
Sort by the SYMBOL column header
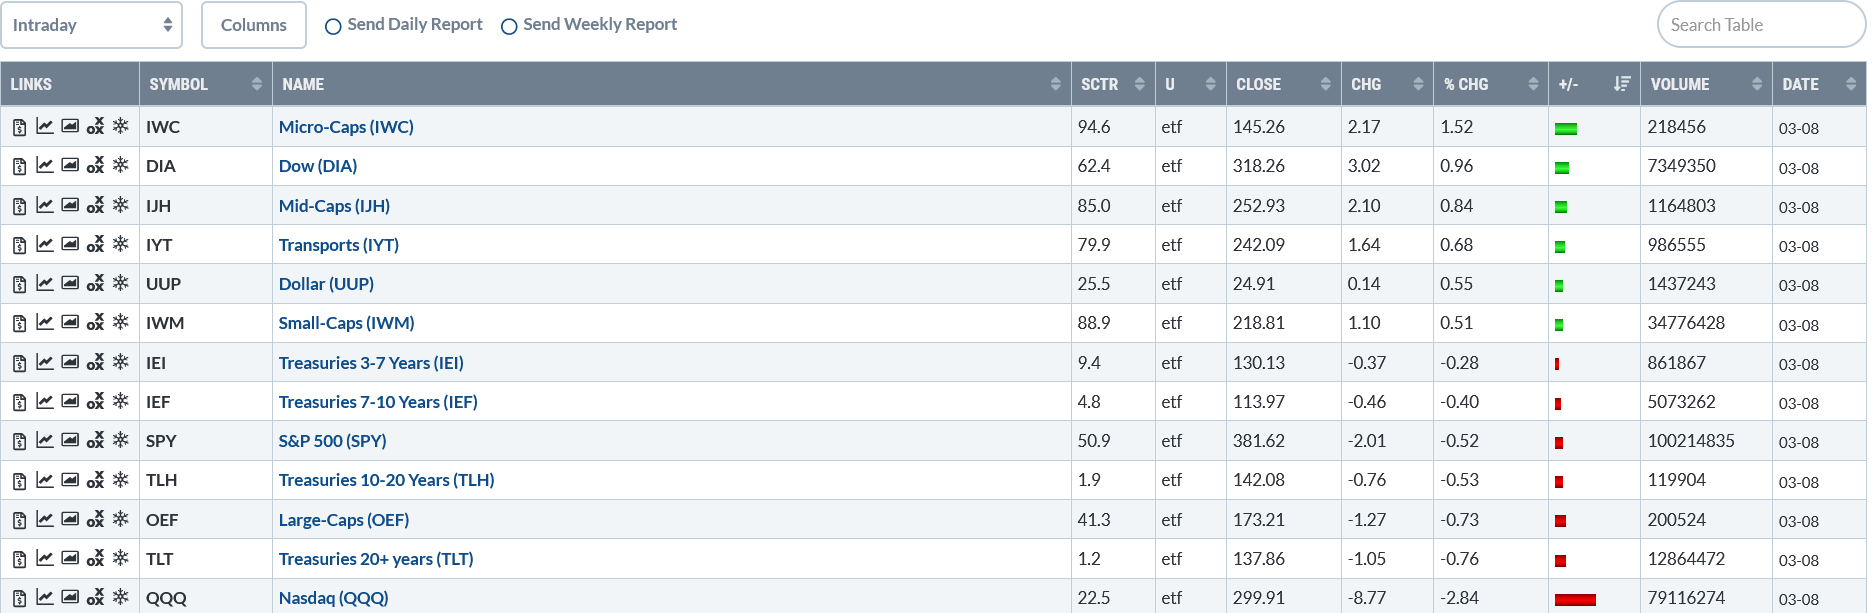(x=205, y=84)
